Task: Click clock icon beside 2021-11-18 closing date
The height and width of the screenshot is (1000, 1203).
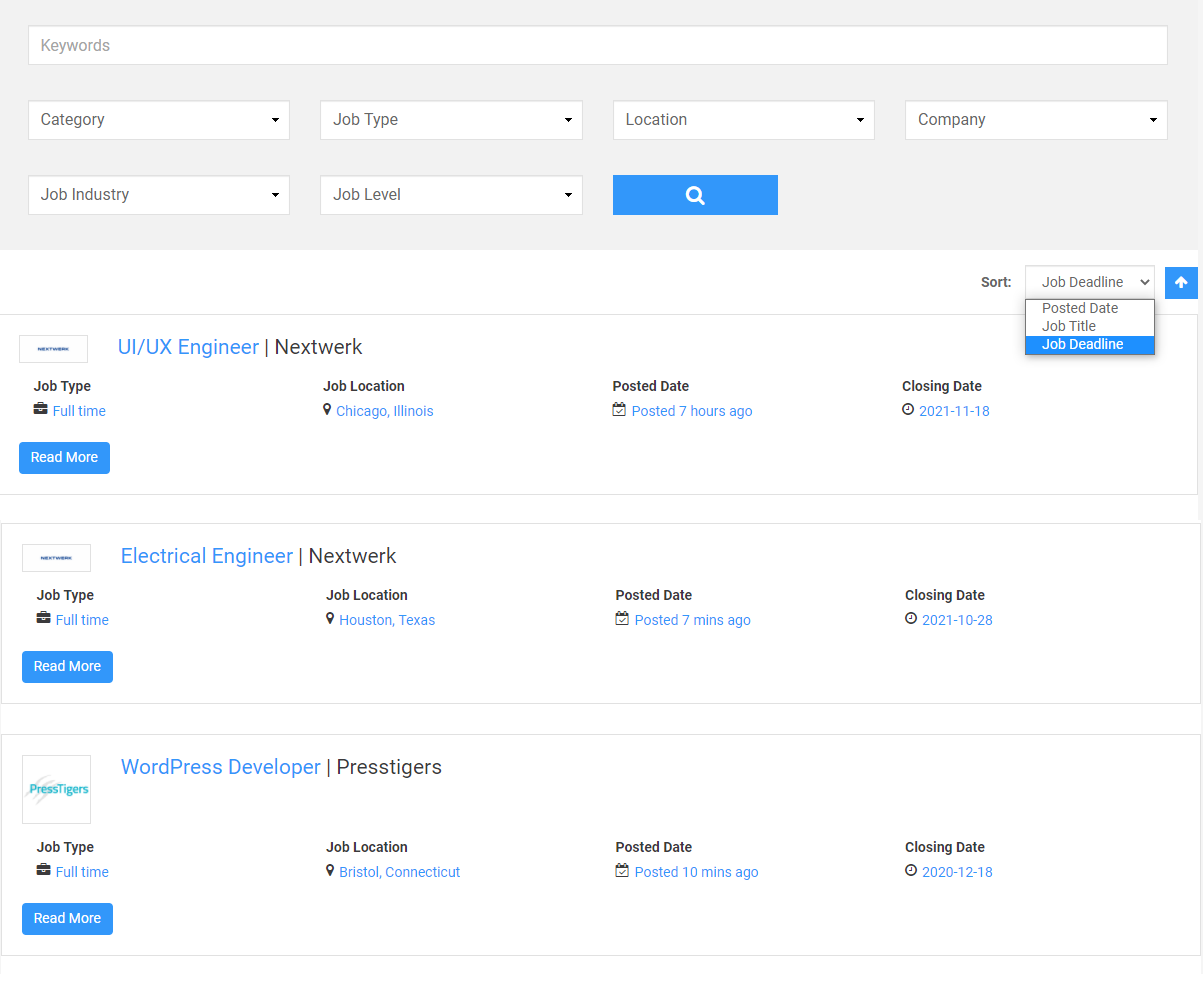Action: 908,410
